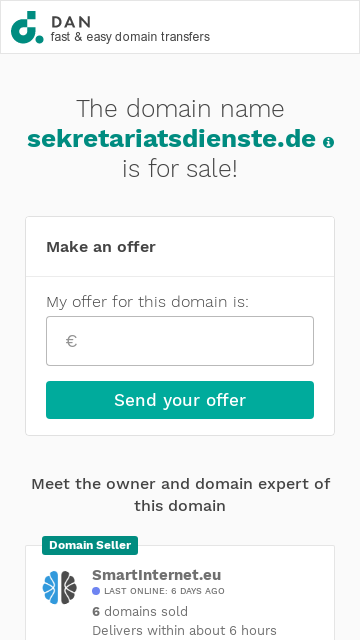
Task: Click the euro currency symbol in the field
Action: (x=71, y=341)
